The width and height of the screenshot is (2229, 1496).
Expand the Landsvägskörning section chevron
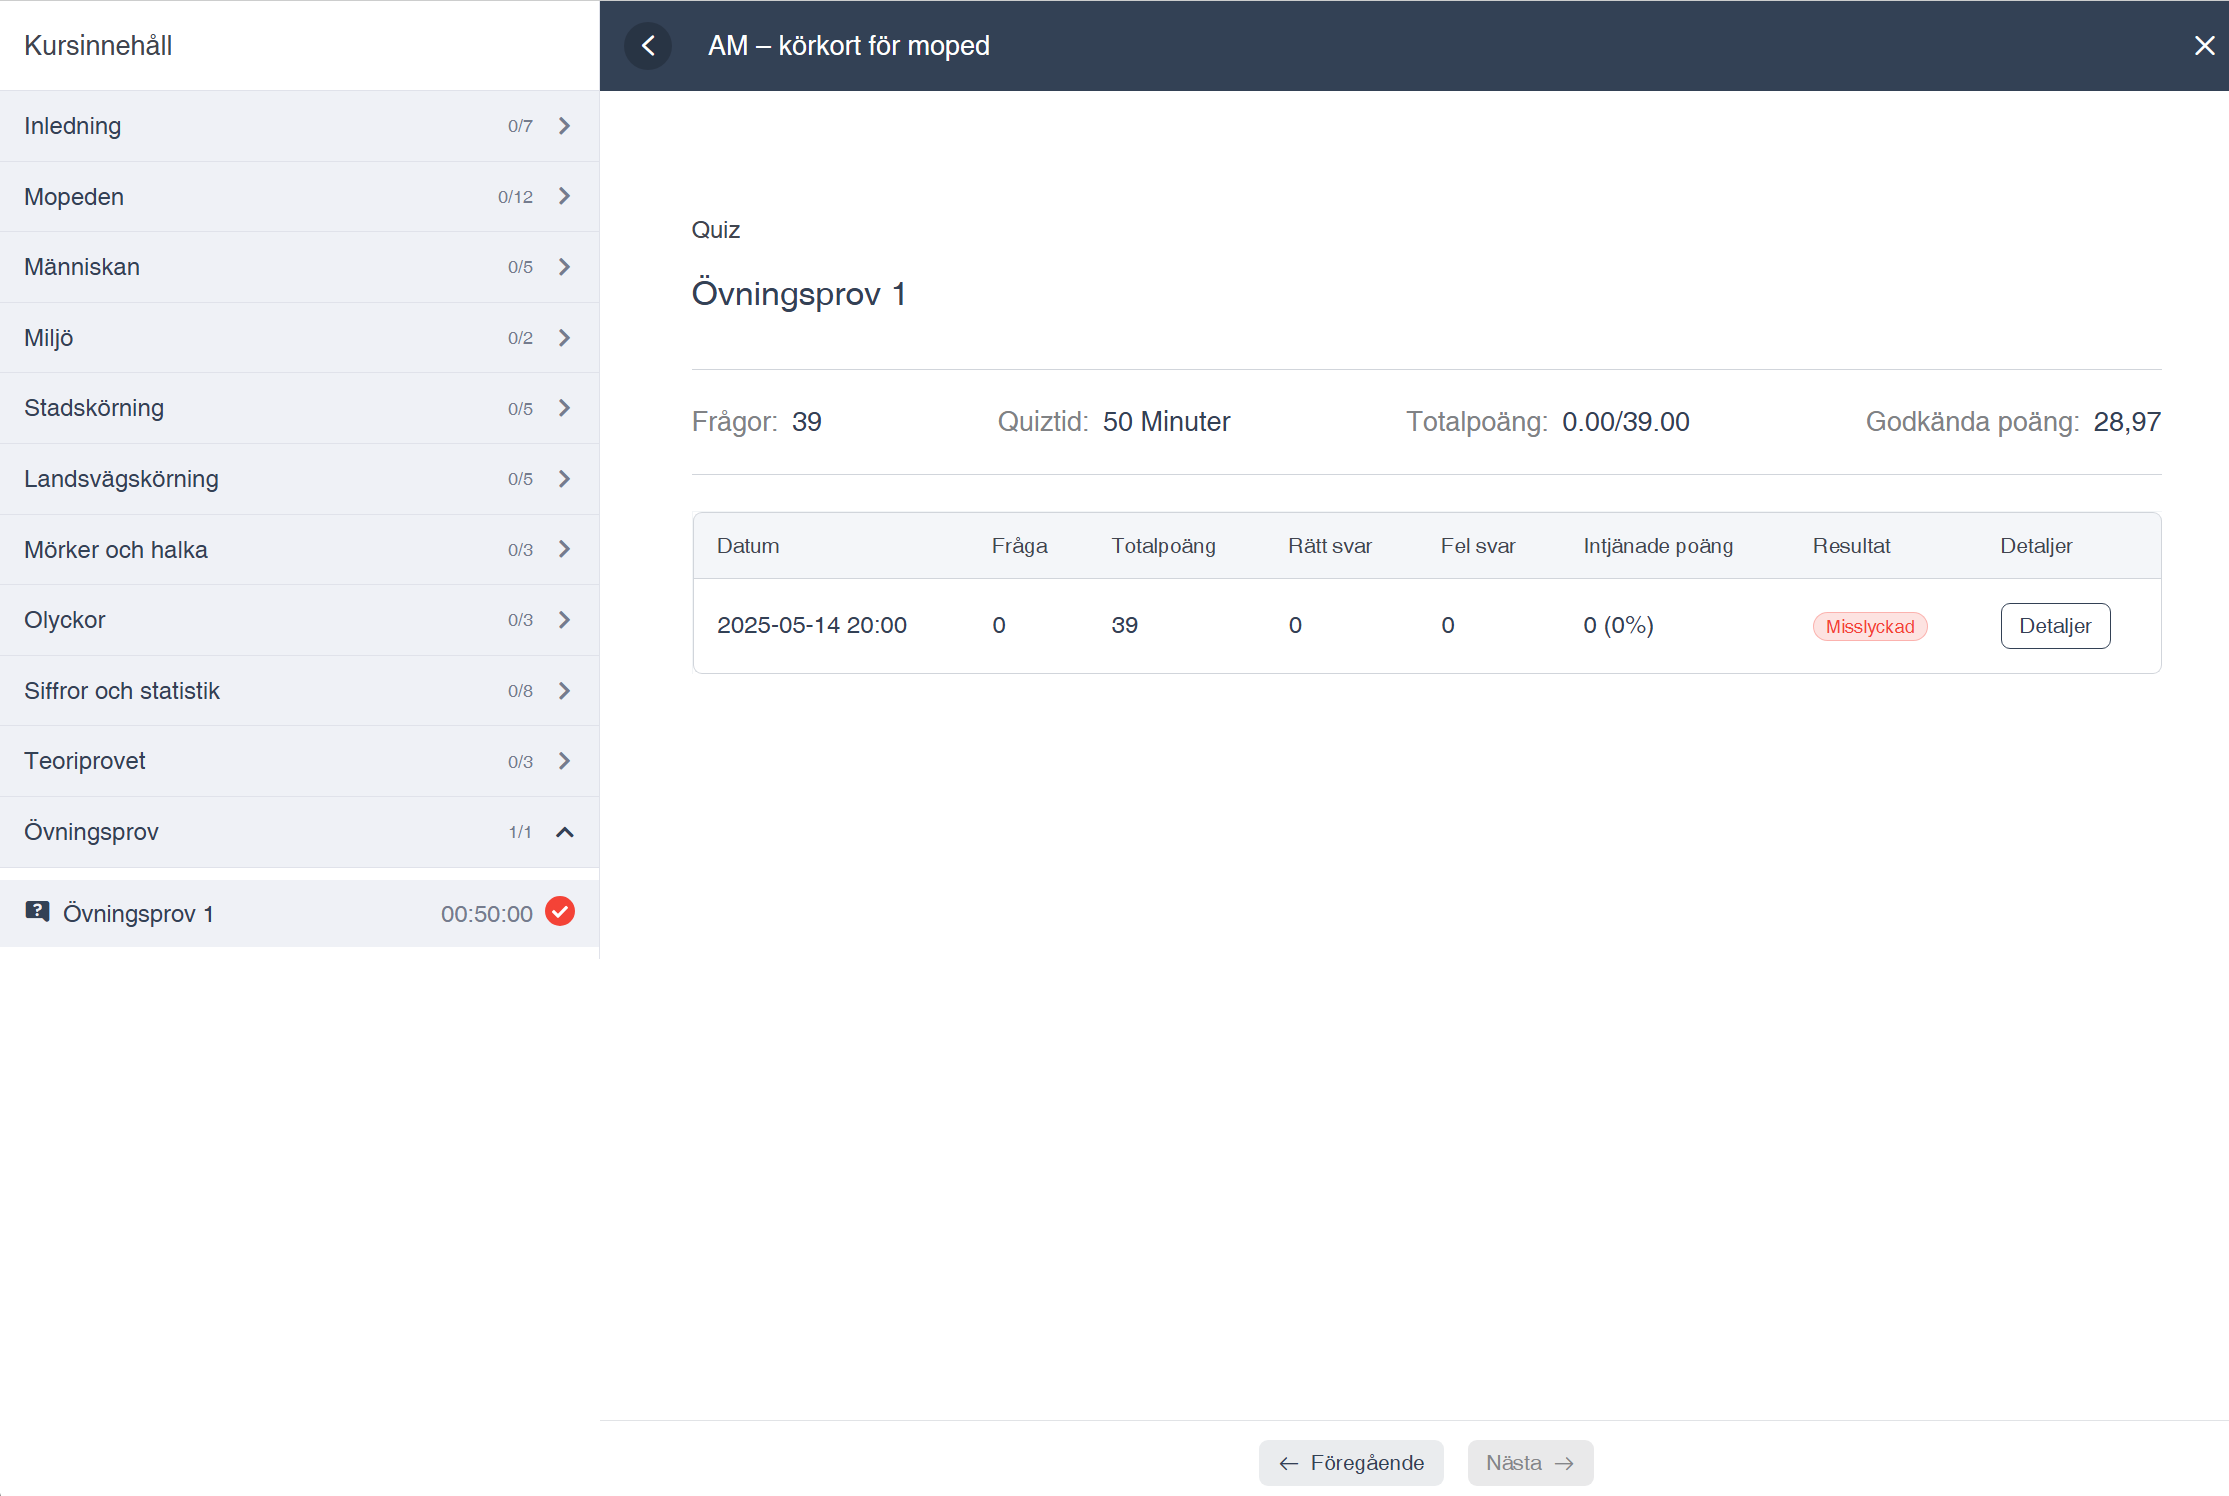565,479
